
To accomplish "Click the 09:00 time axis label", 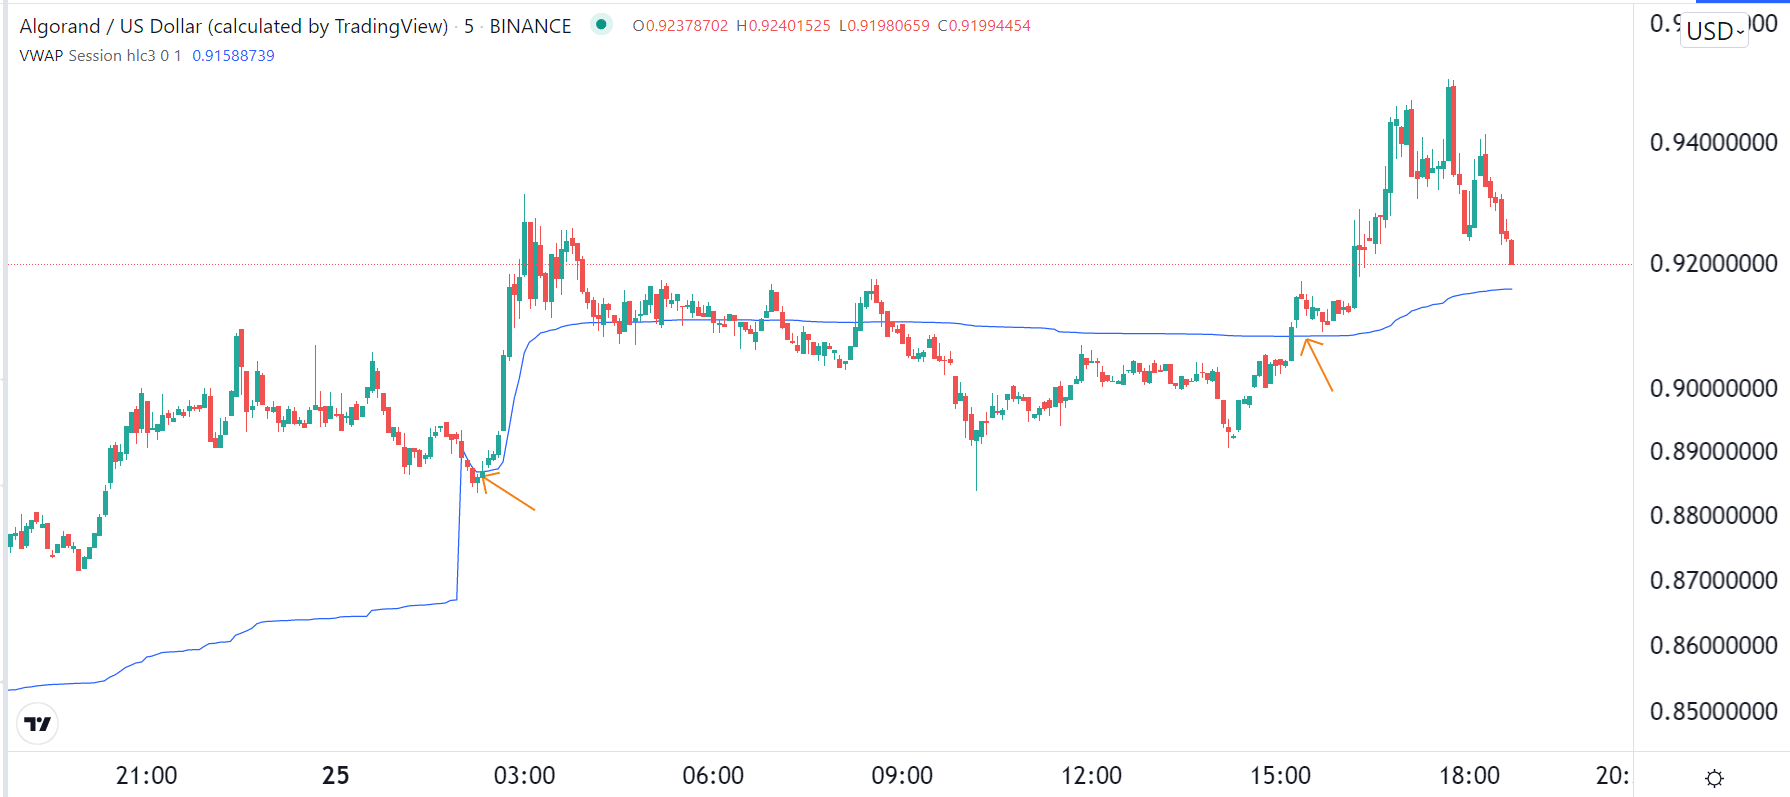I will [x=902, y=776].
